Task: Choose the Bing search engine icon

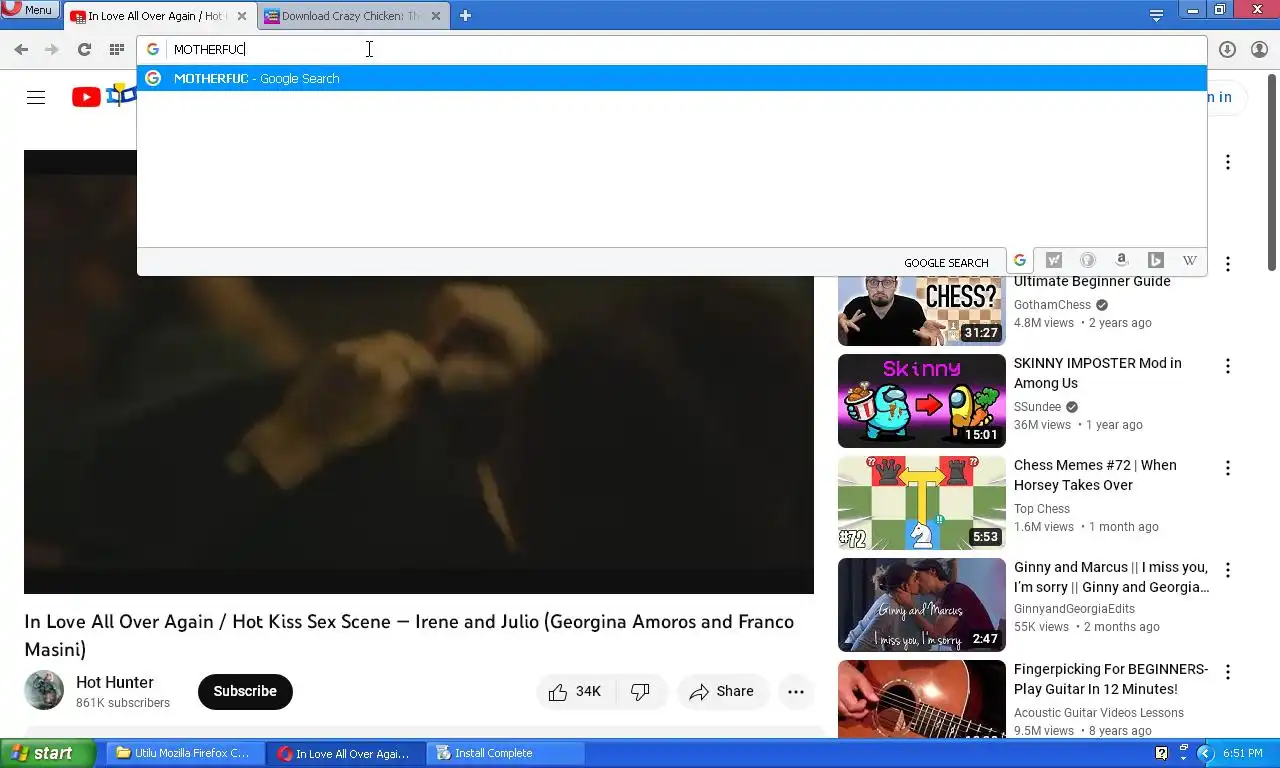Action: pos(1155,261)
